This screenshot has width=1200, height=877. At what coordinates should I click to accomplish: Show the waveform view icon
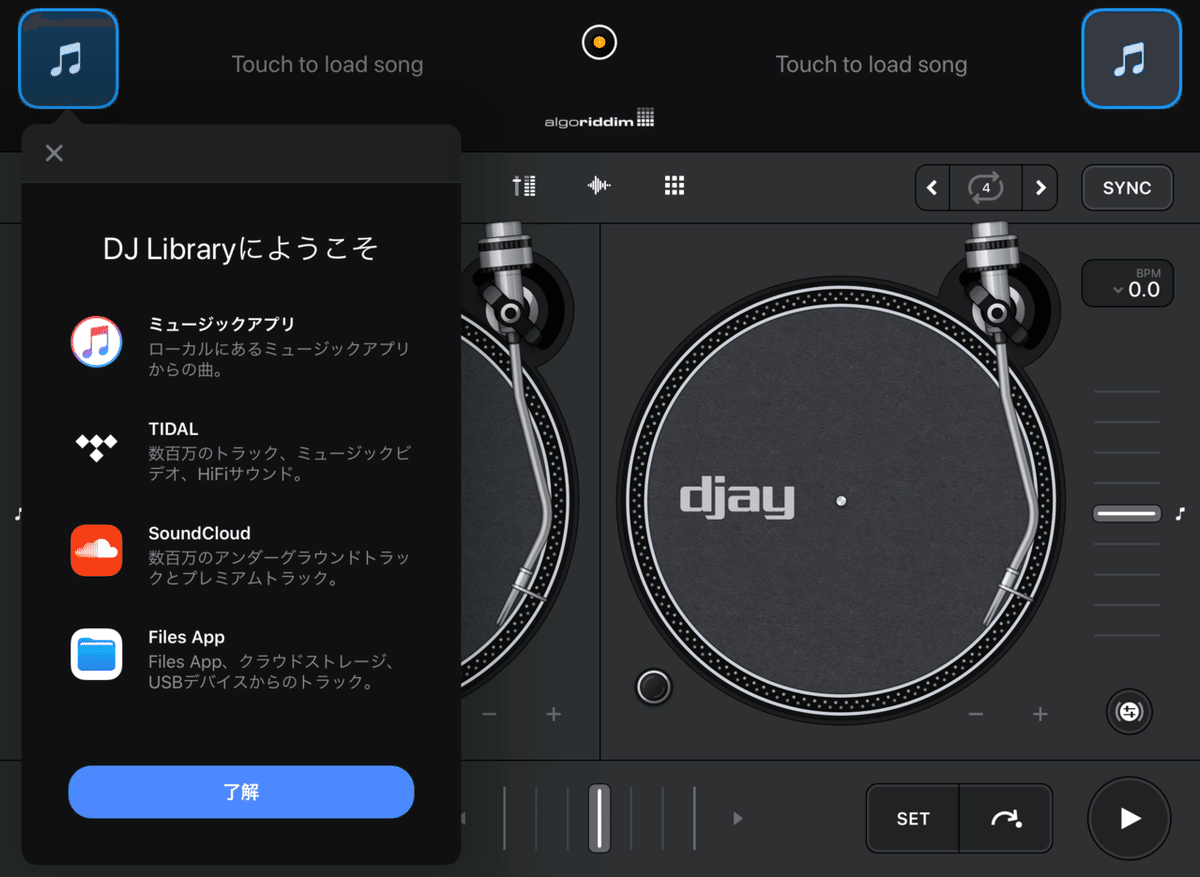(599, 185)
